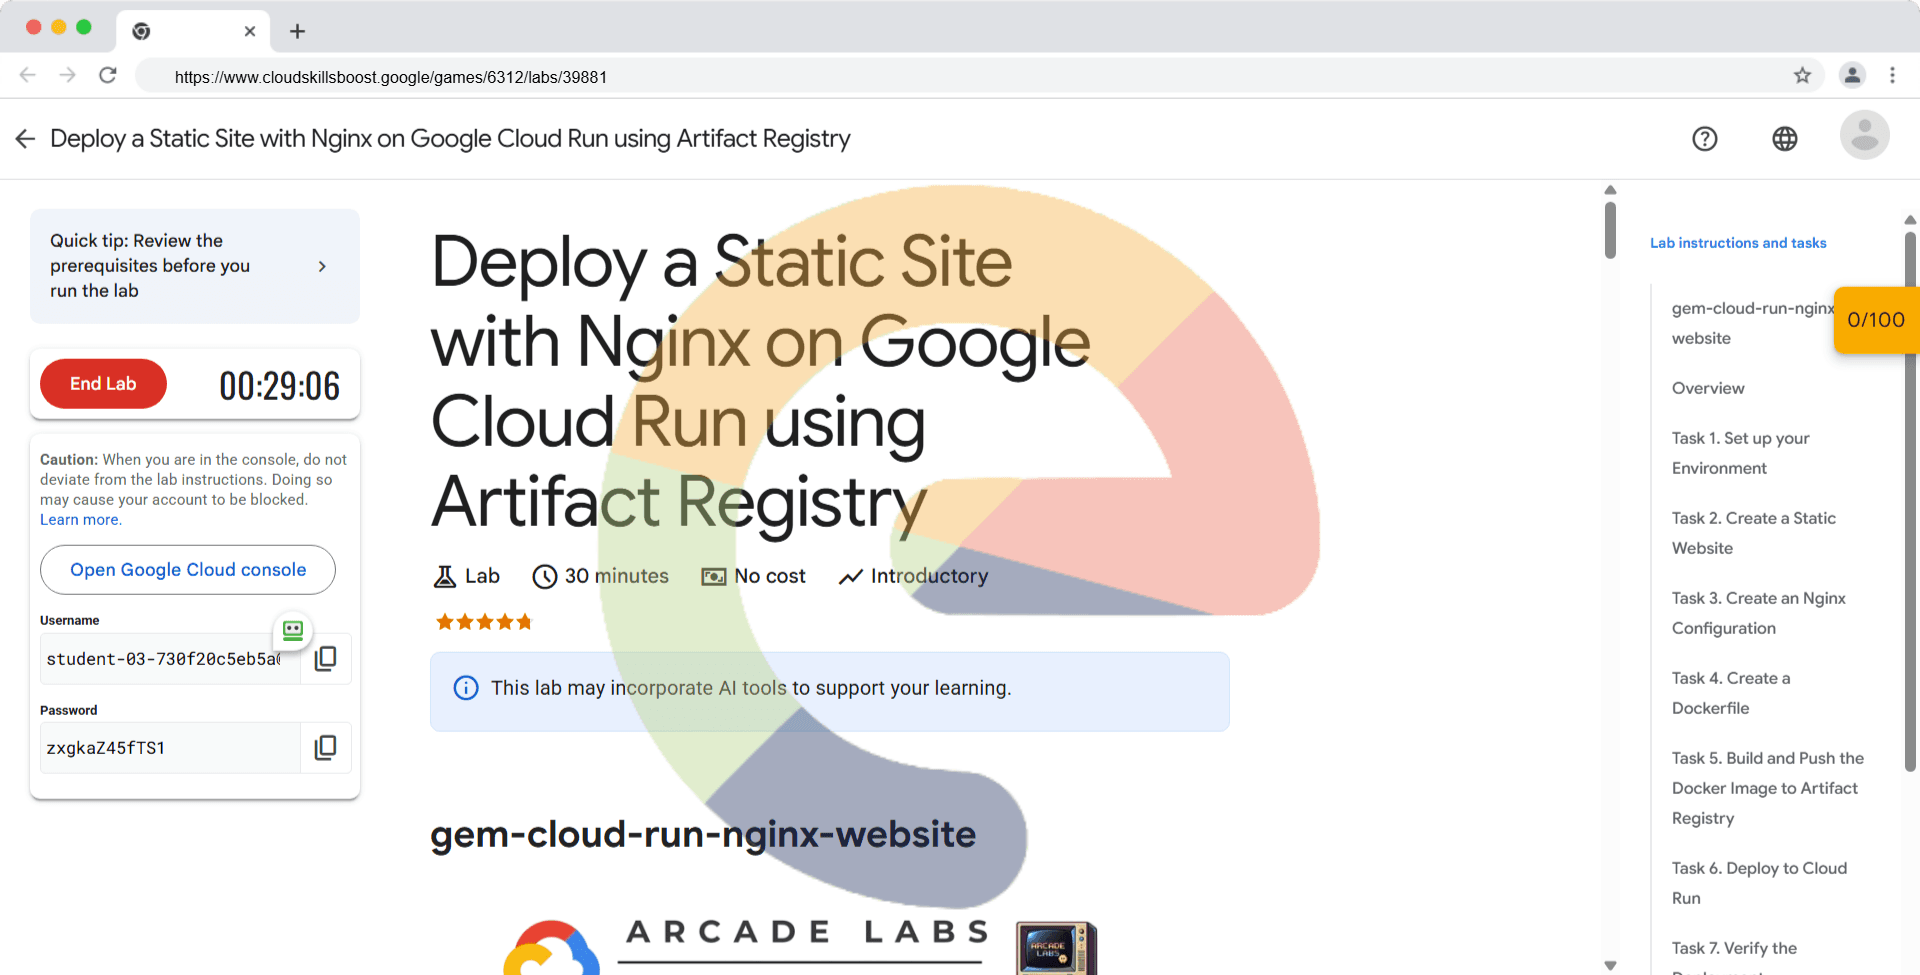This screenshot has height=975, width=1920.
Task: Click the green assistant bot icon
Action: 293,630
